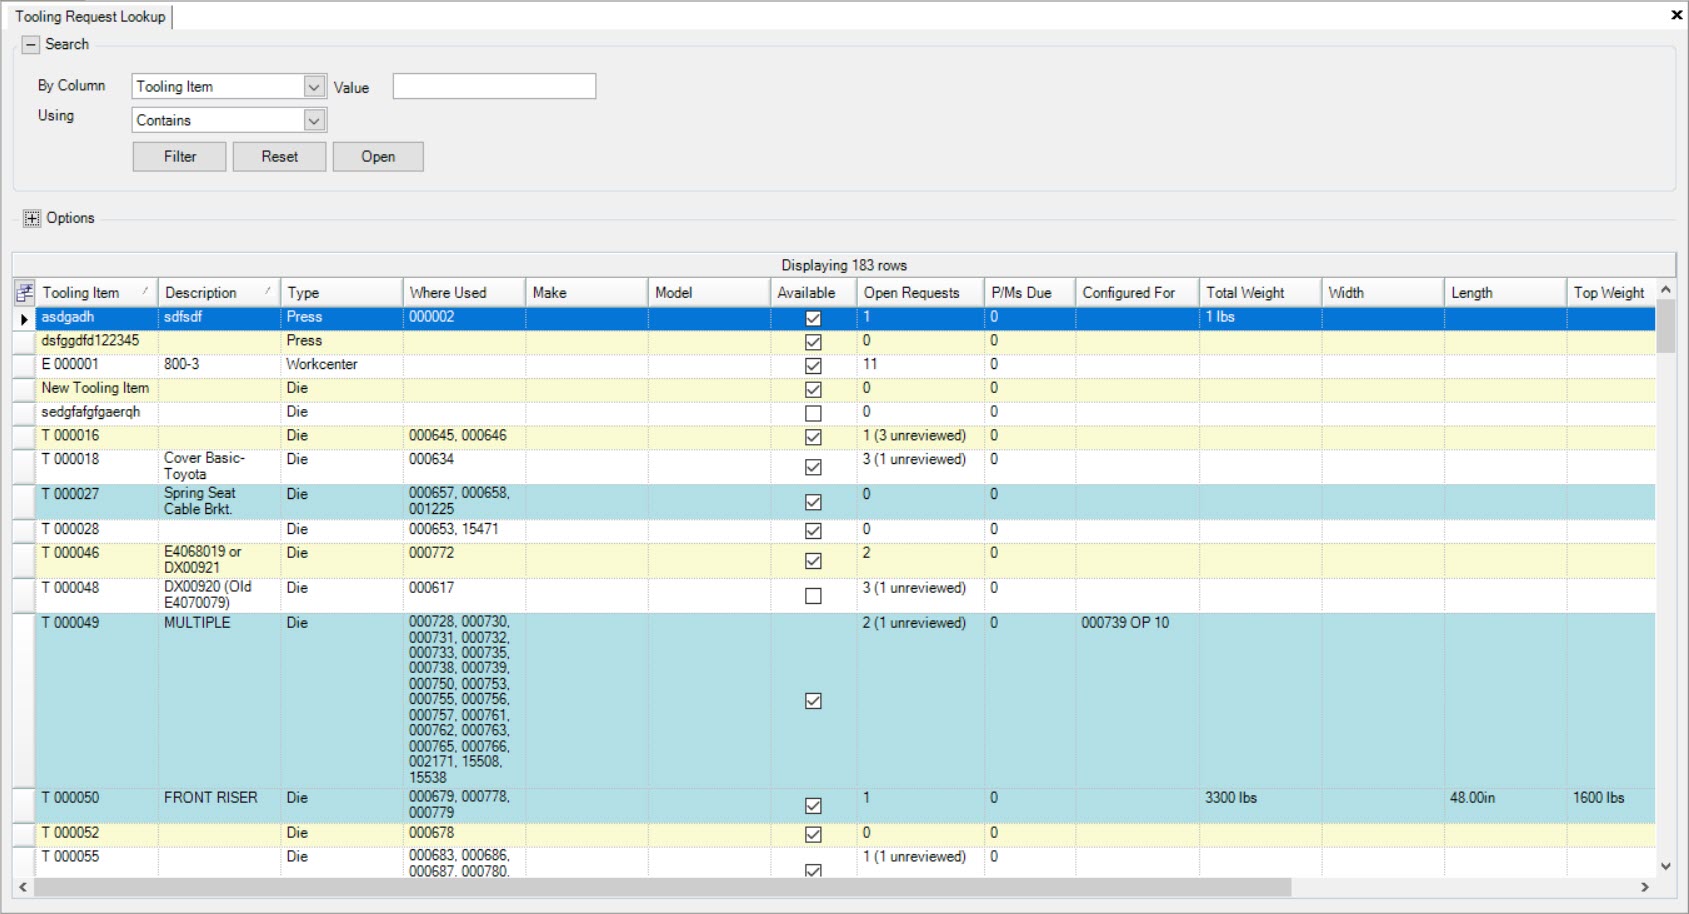Switch to the Tooling Request Lookup tab
The width and height of the screenshot is (1689, 914).
pyautogui.click(x=90, y=17)
